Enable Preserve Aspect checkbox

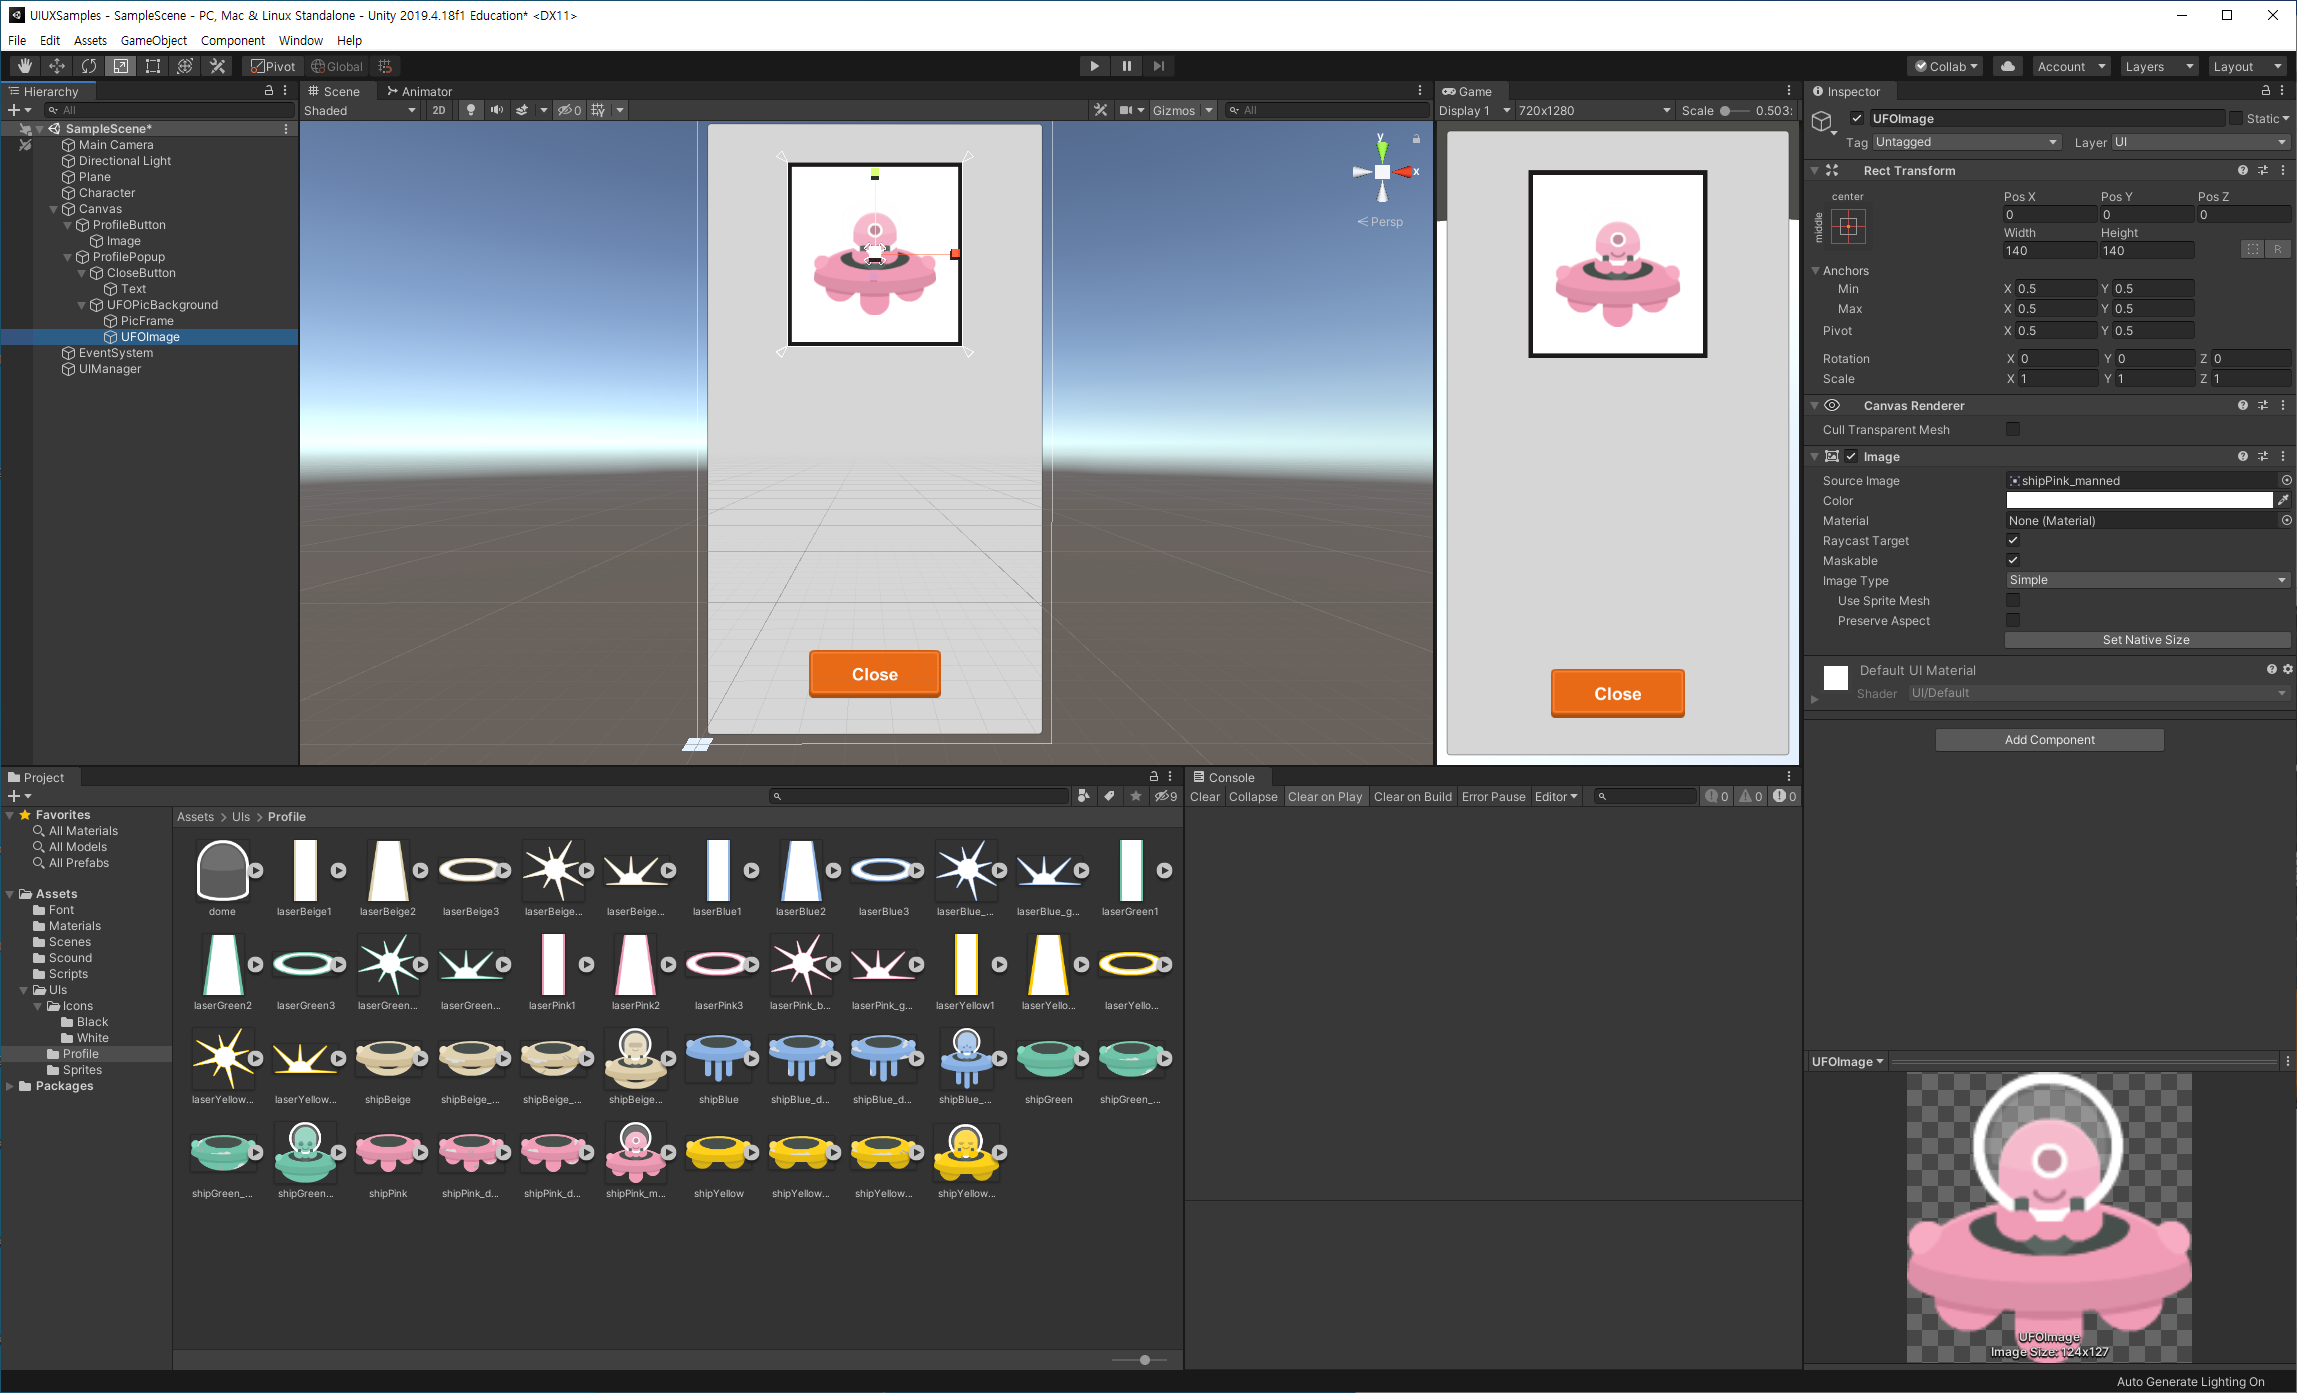[2013, 621]
